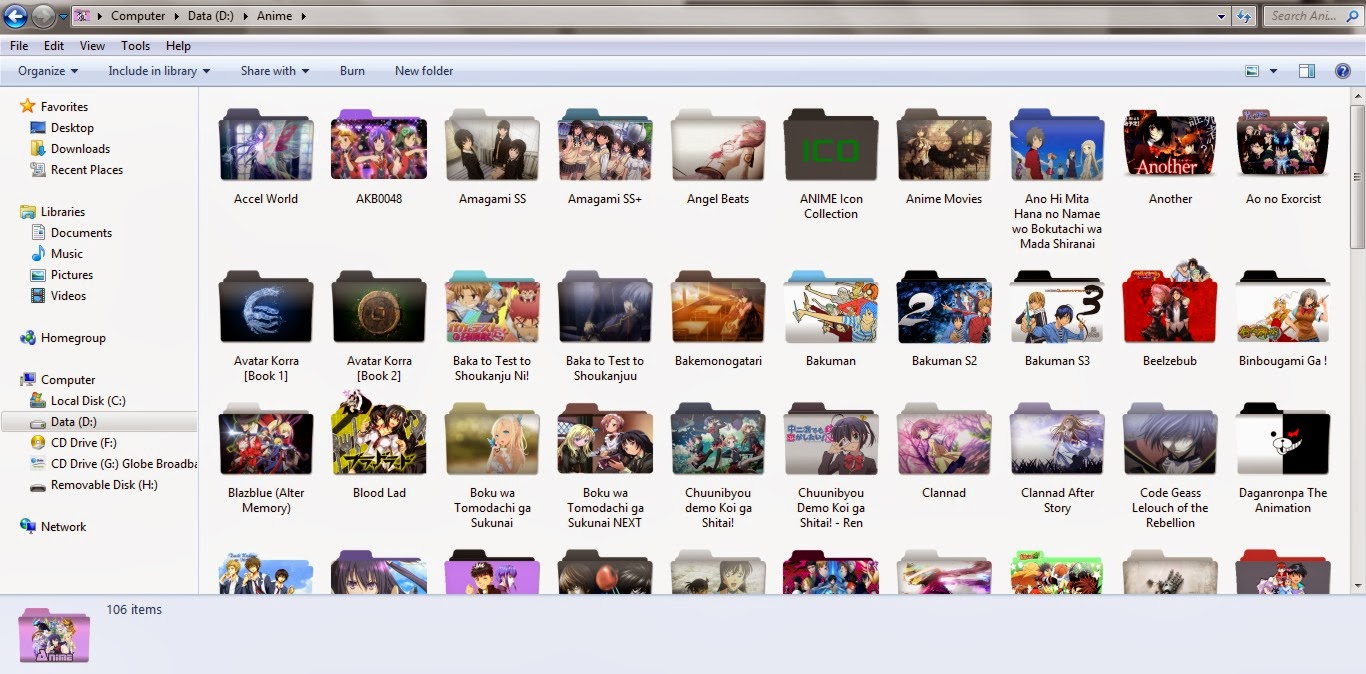1366x674 pixels.
Task: Open Baka to Test to Shoukanju Ni! folder
Action: click(x=492, y=307)
